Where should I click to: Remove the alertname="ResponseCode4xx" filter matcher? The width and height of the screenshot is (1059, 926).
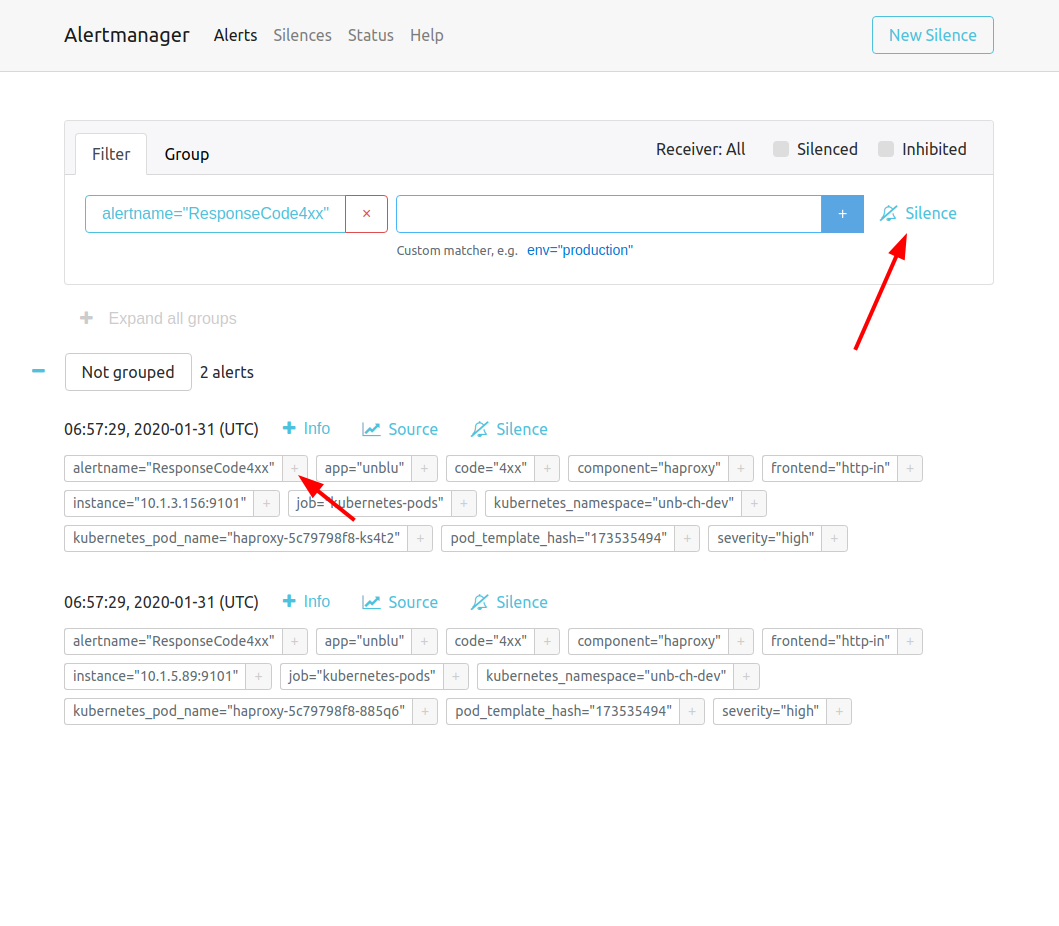click(x=366, y=214)
